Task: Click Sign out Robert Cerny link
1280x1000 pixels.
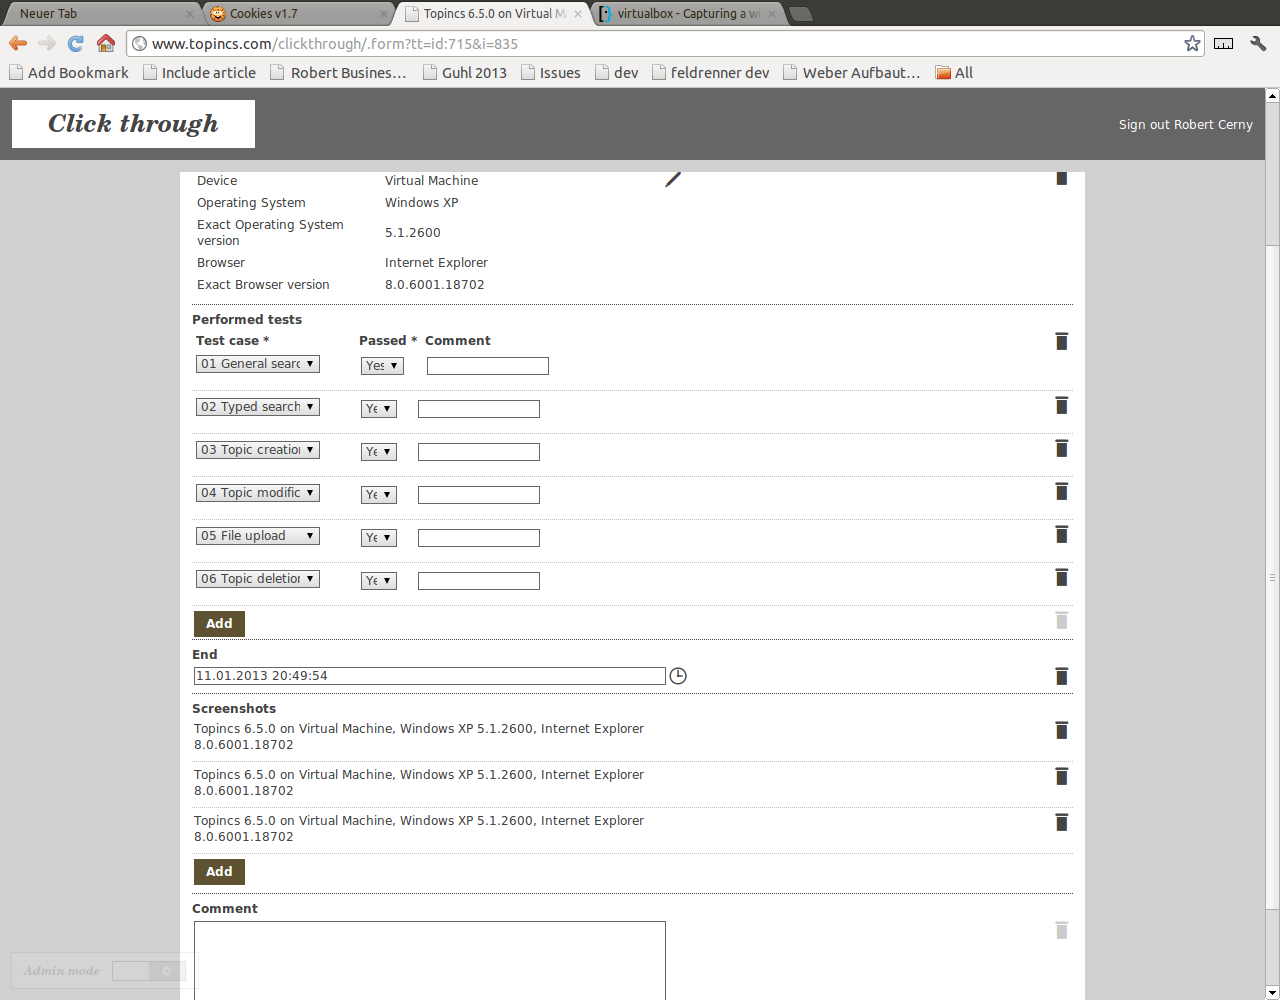Action: 1185,125
